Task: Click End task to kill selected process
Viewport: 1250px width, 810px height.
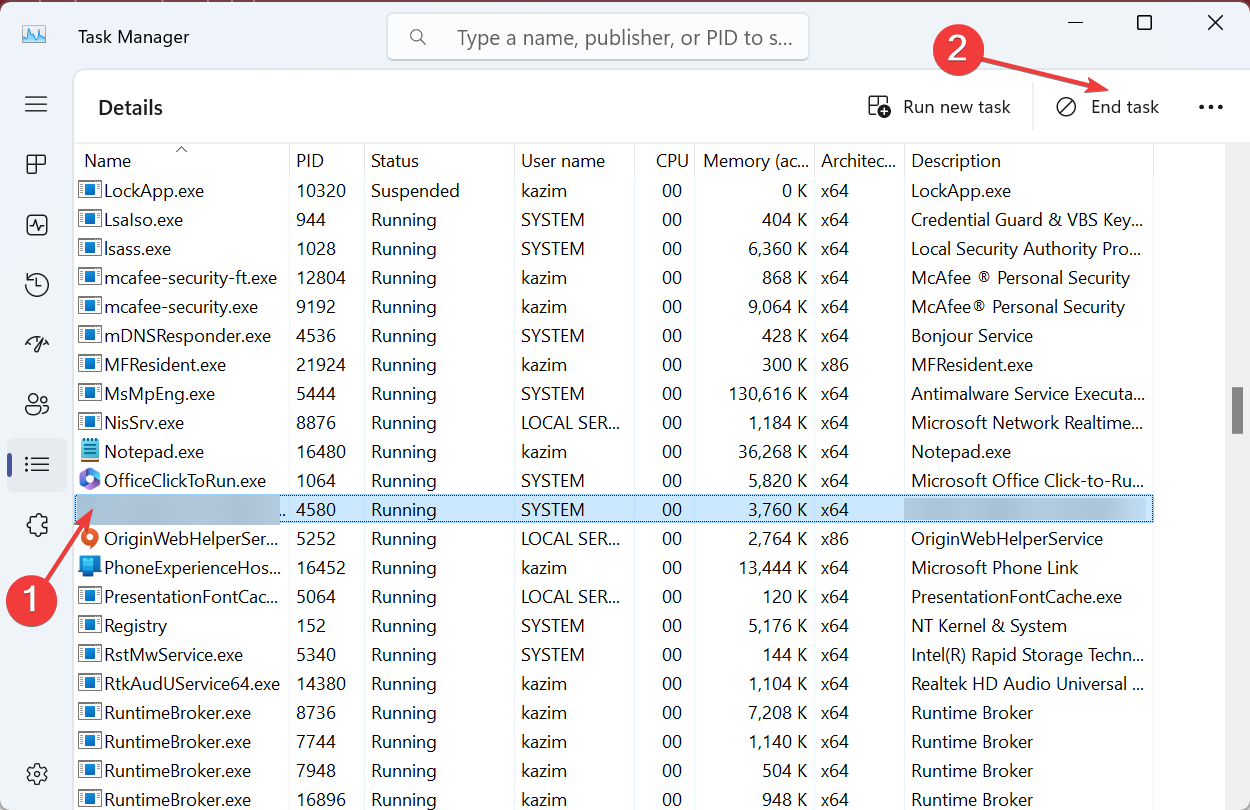Action: pyautogui.click(x=1107, y=107)
